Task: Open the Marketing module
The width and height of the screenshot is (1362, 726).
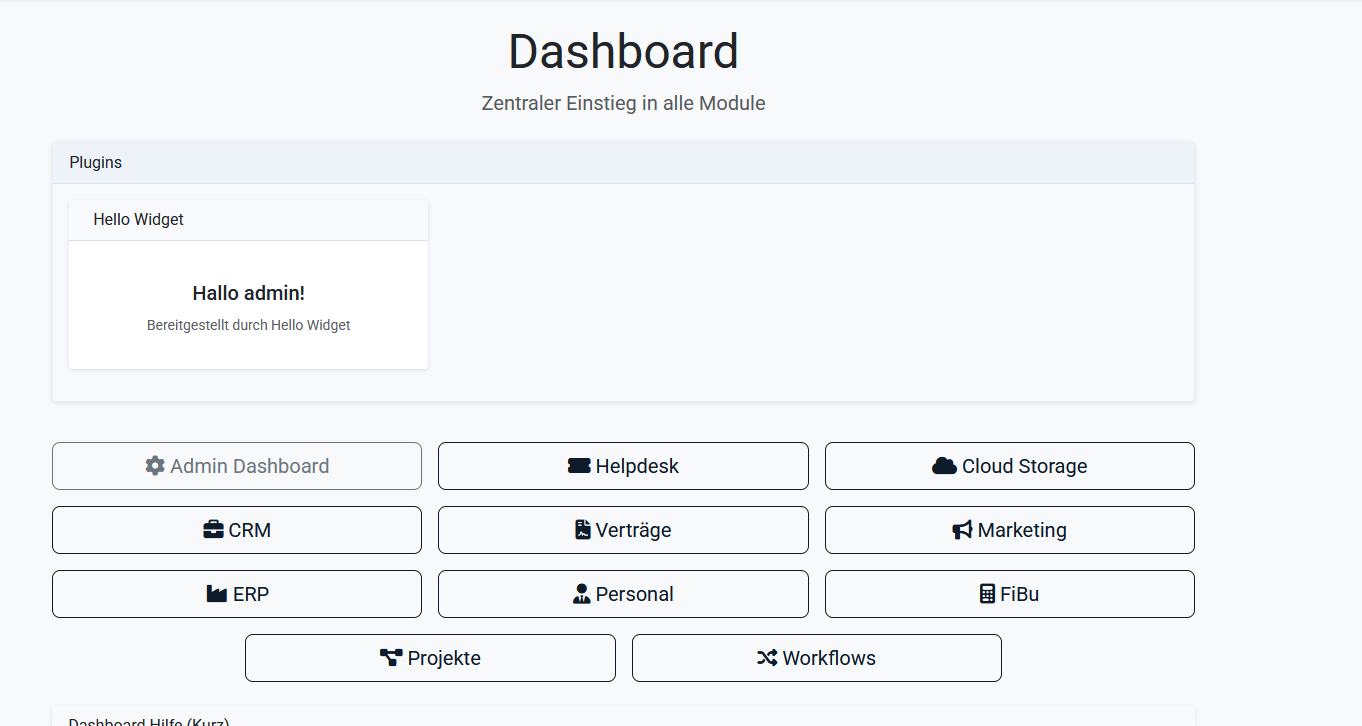Action: (x=1009, y=529)
